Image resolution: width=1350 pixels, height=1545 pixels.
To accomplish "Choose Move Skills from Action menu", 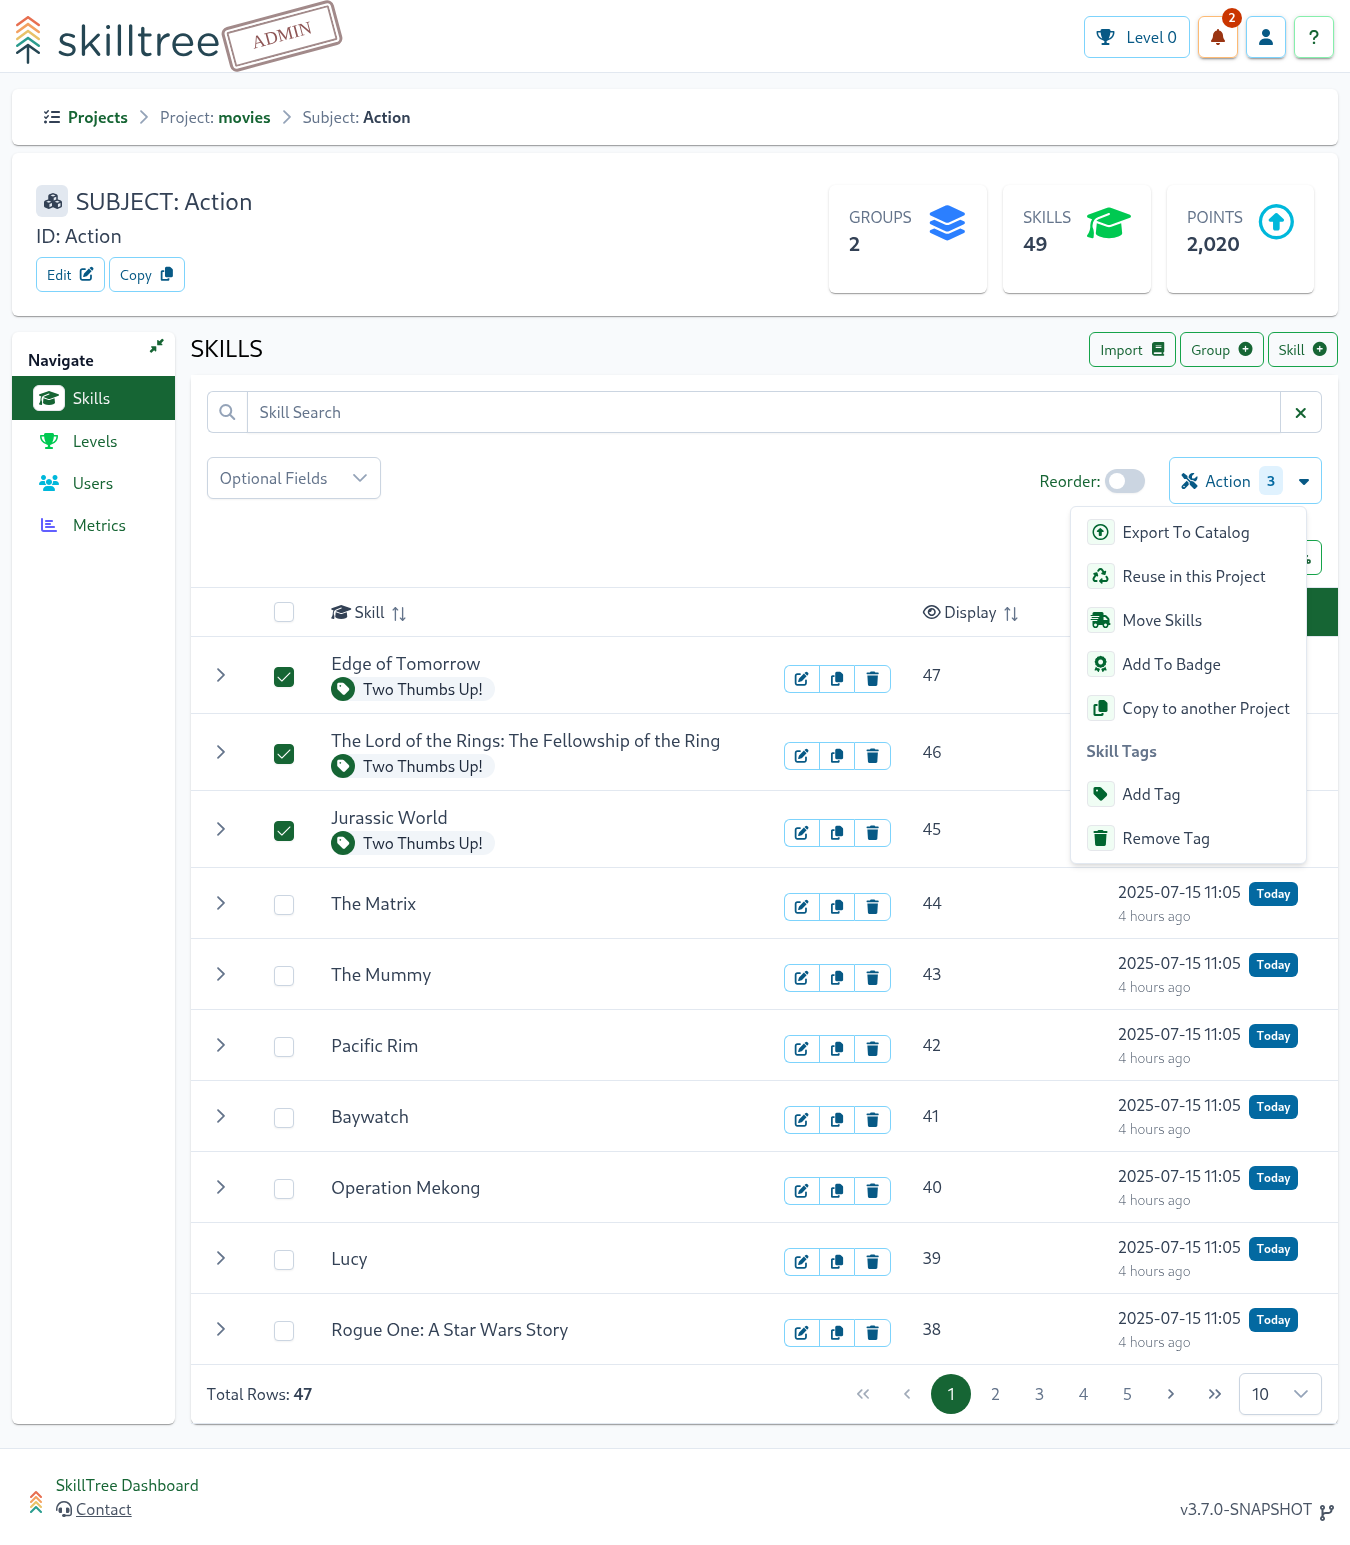I will (x=1188, y=620).
